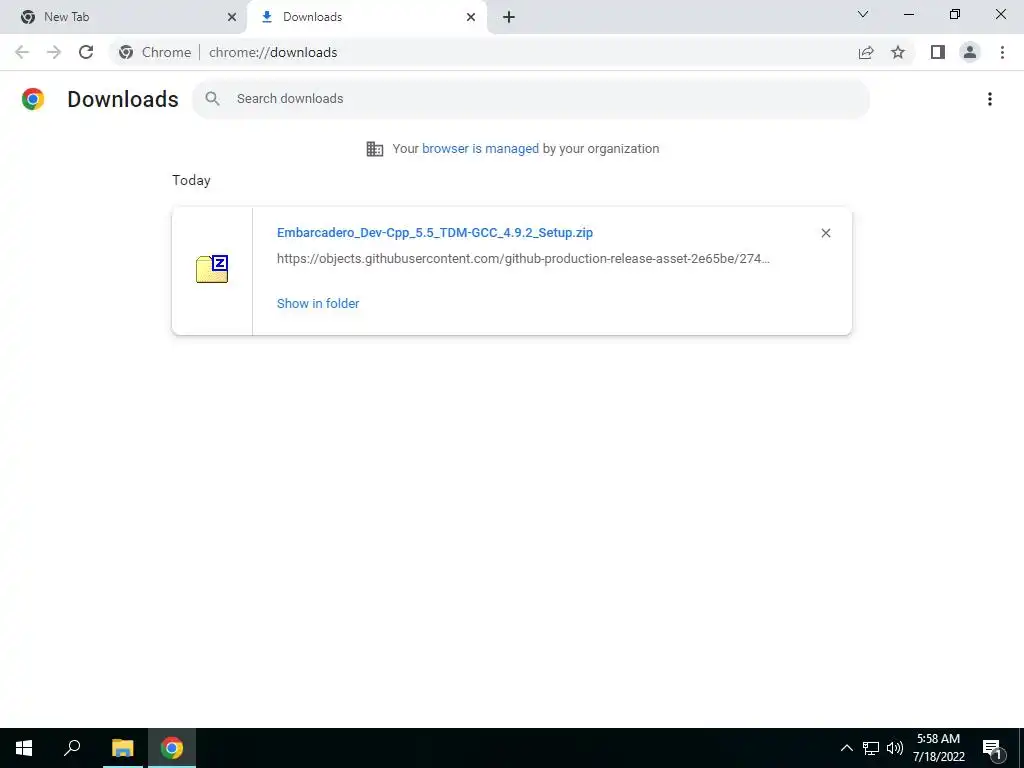This screenshot has width=1024, height=768.
Task: Open the Downloads page more actions menu
Action: tap(990, 99)
